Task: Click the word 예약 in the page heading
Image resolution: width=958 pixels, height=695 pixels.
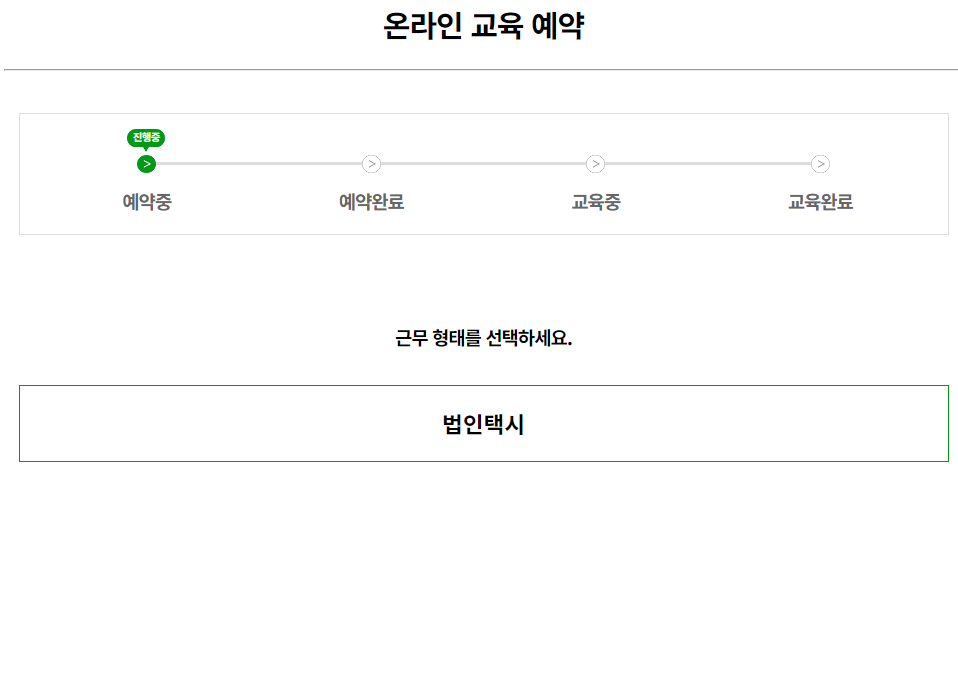Action: click(559, 27)
